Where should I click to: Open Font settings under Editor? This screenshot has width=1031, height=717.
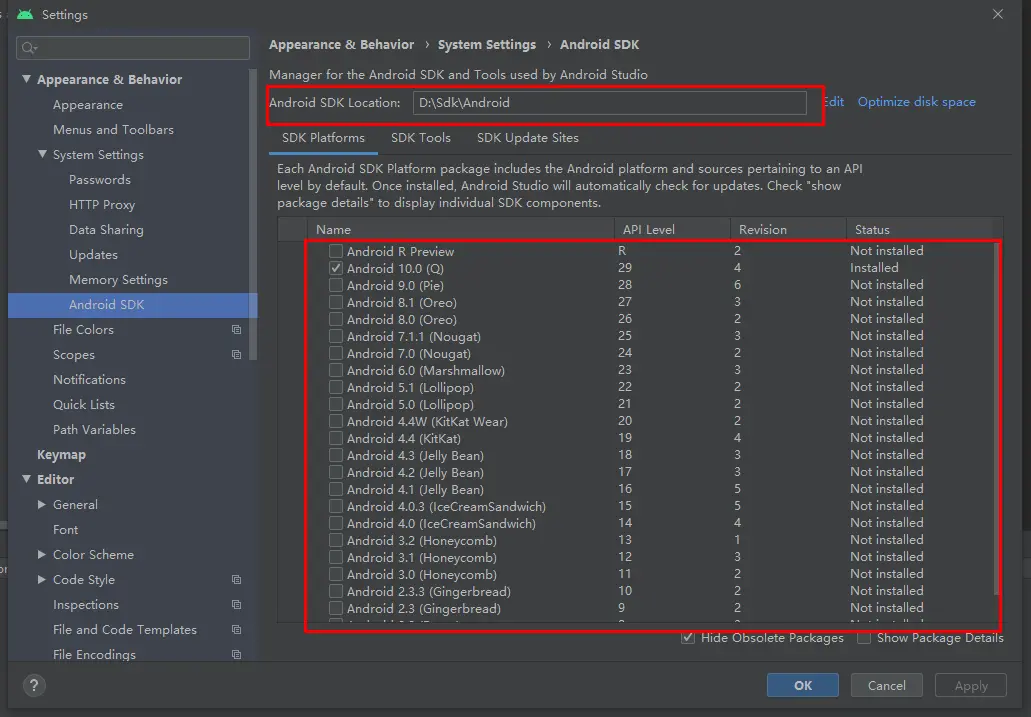(x=65, y=530)
